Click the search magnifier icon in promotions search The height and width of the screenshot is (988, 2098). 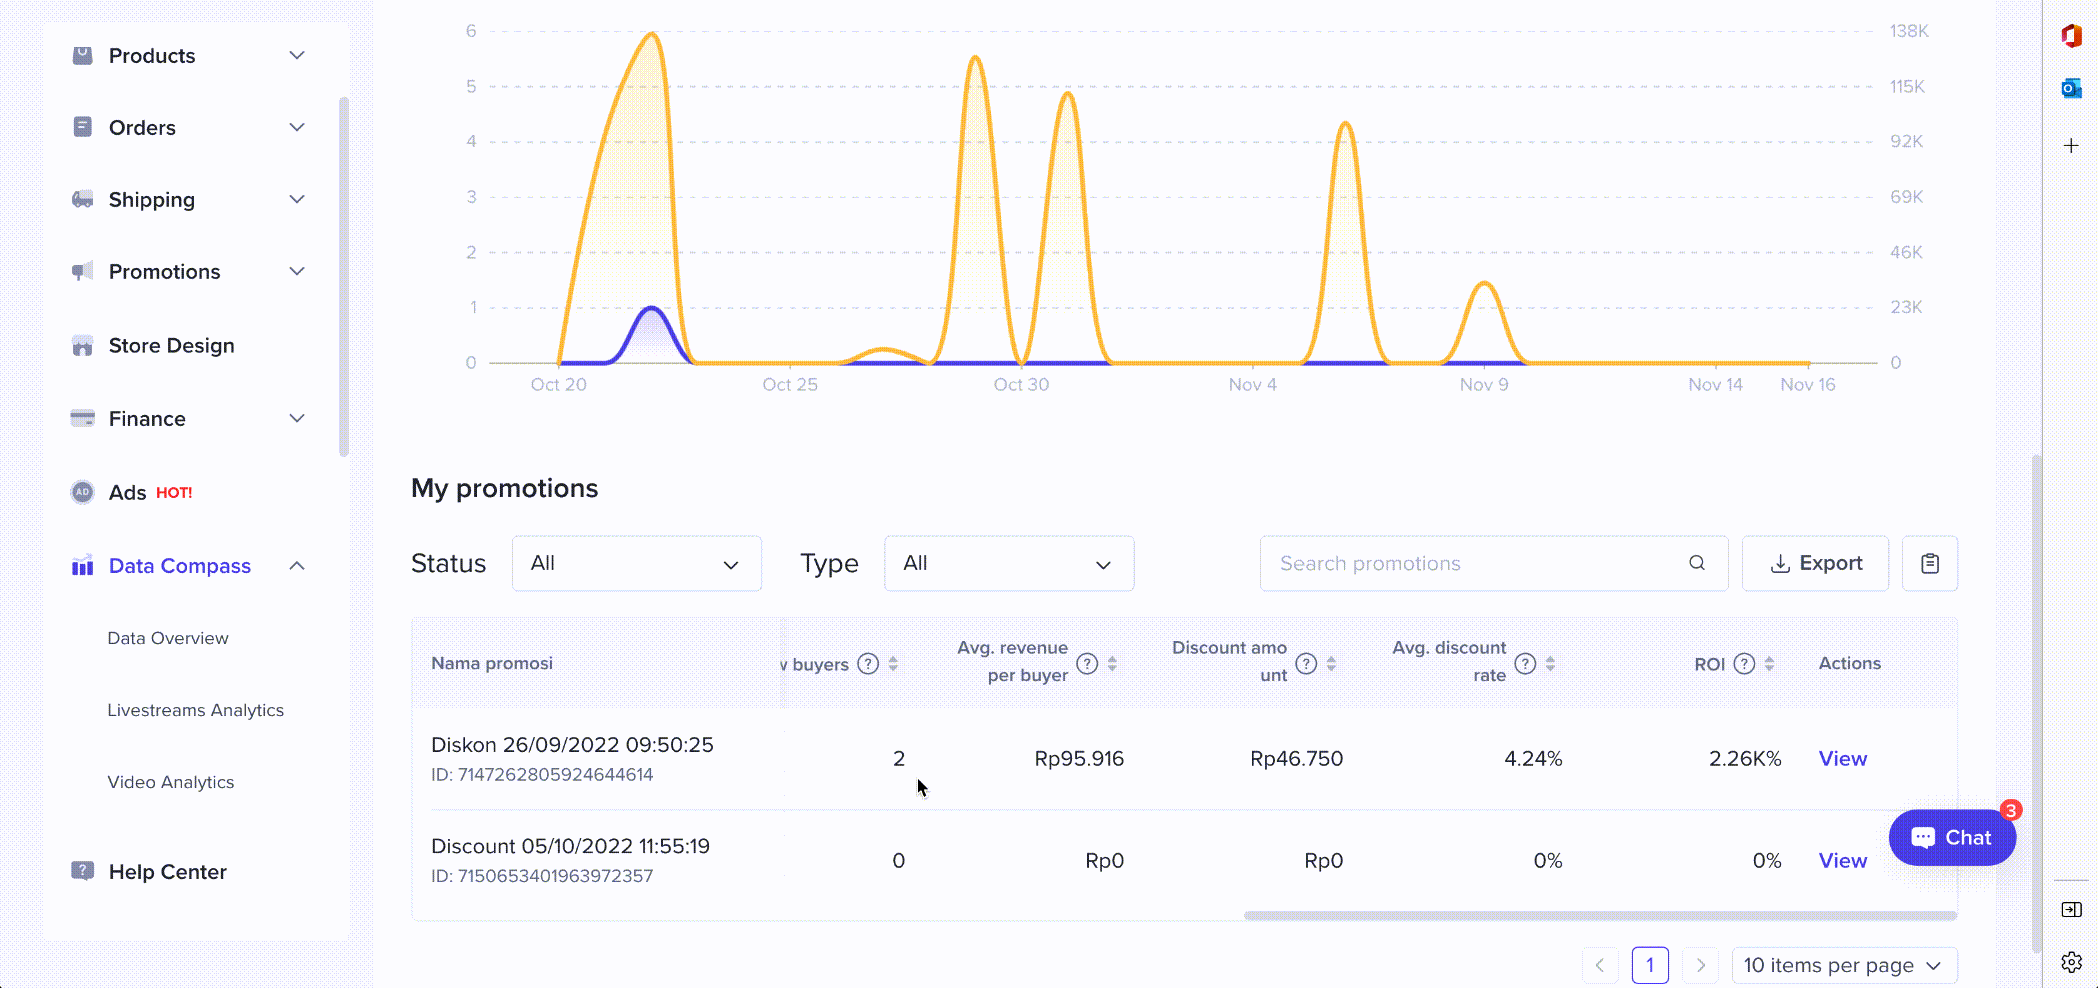pyautogui.click(x=1696, y=563)
